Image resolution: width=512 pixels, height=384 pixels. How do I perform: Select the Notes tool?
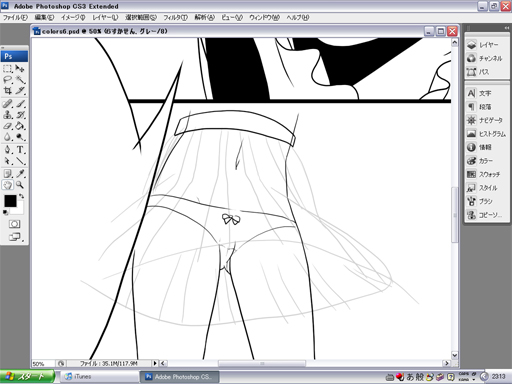click(8, 174)
